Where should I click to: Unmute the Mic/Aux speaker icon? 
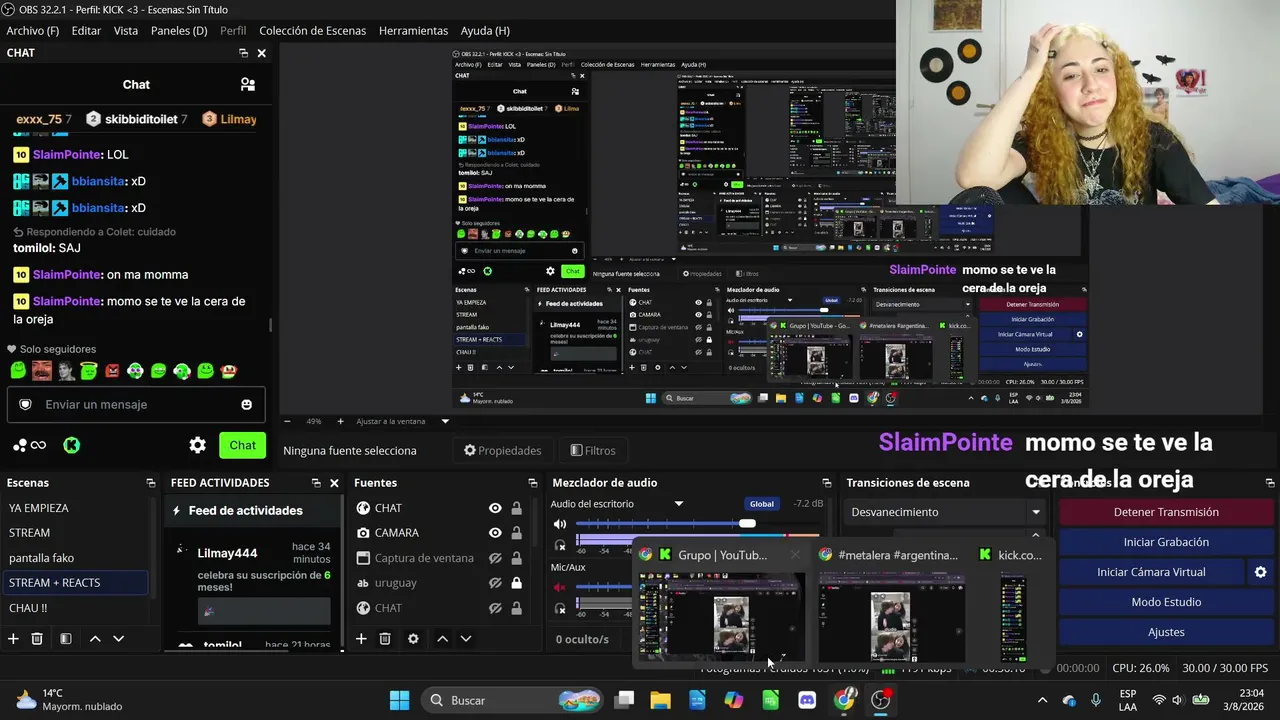[560, 587]
